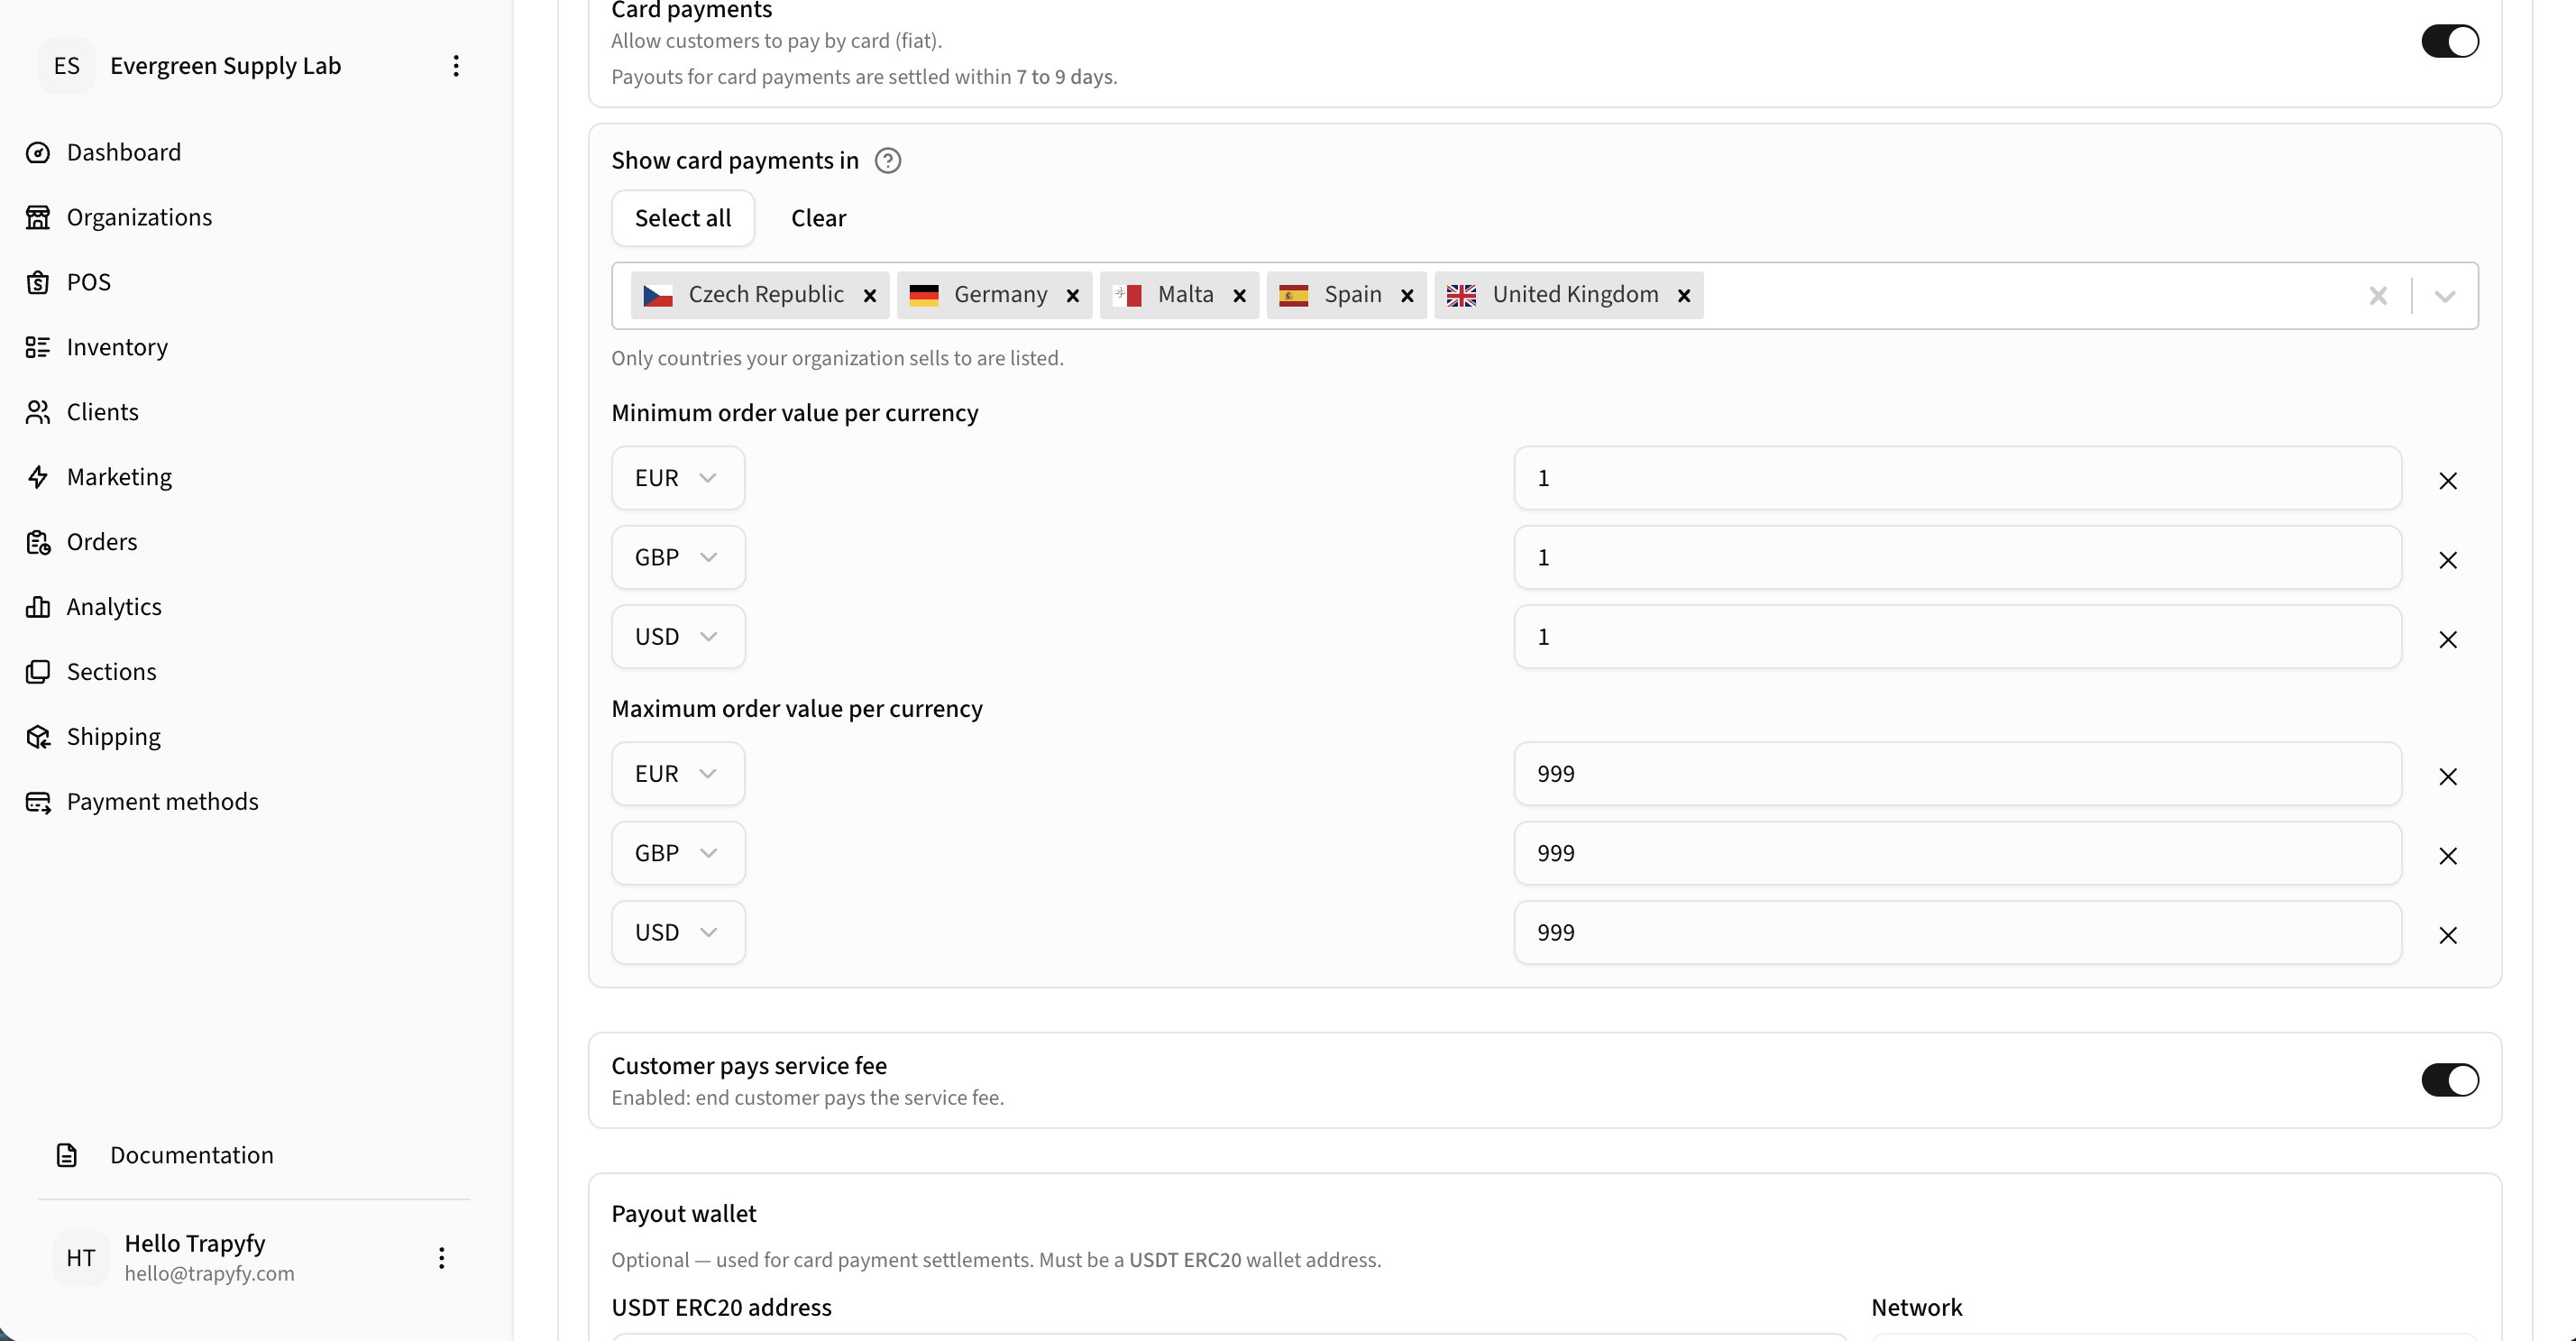The height and width of the screenshot is (1341, 2576).
Task: Click Clear countries button
Action: (818, 218)
